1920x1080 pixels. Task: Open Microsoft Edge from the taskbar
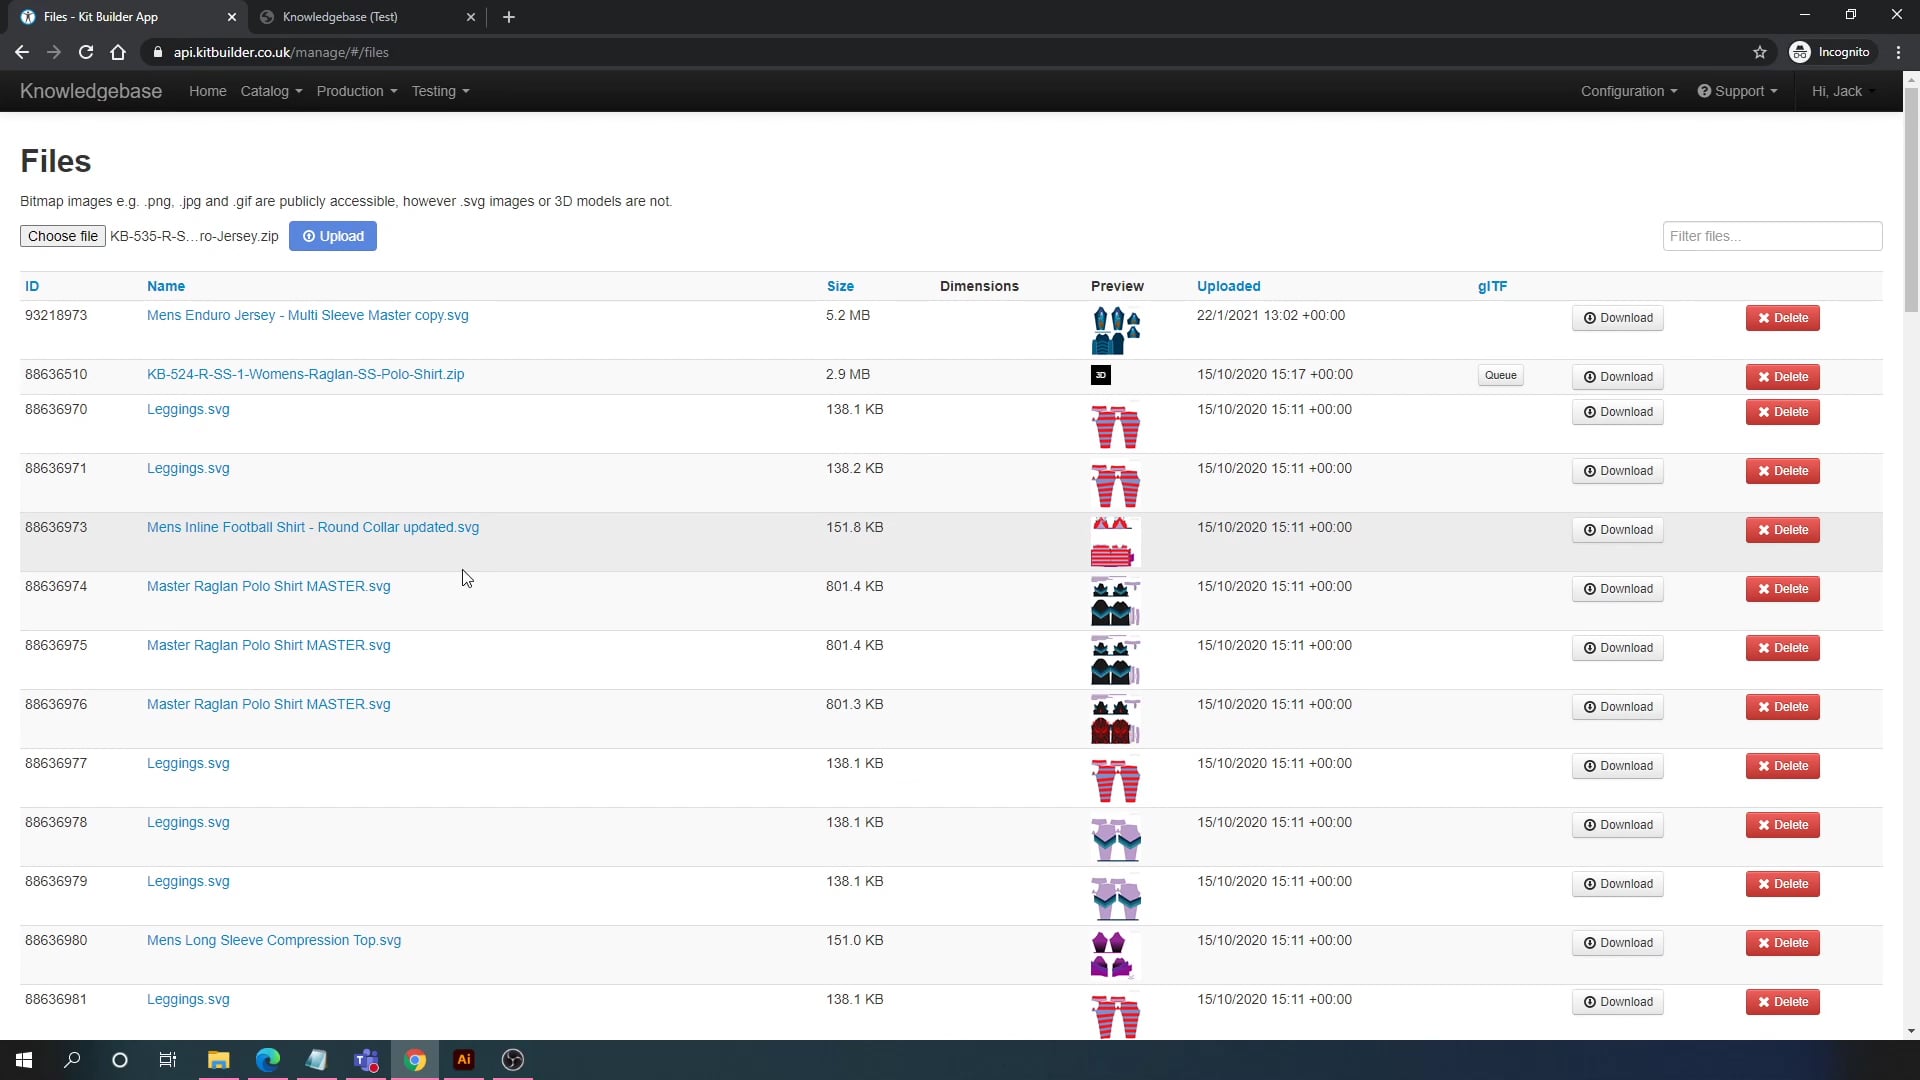point(267,1060)
